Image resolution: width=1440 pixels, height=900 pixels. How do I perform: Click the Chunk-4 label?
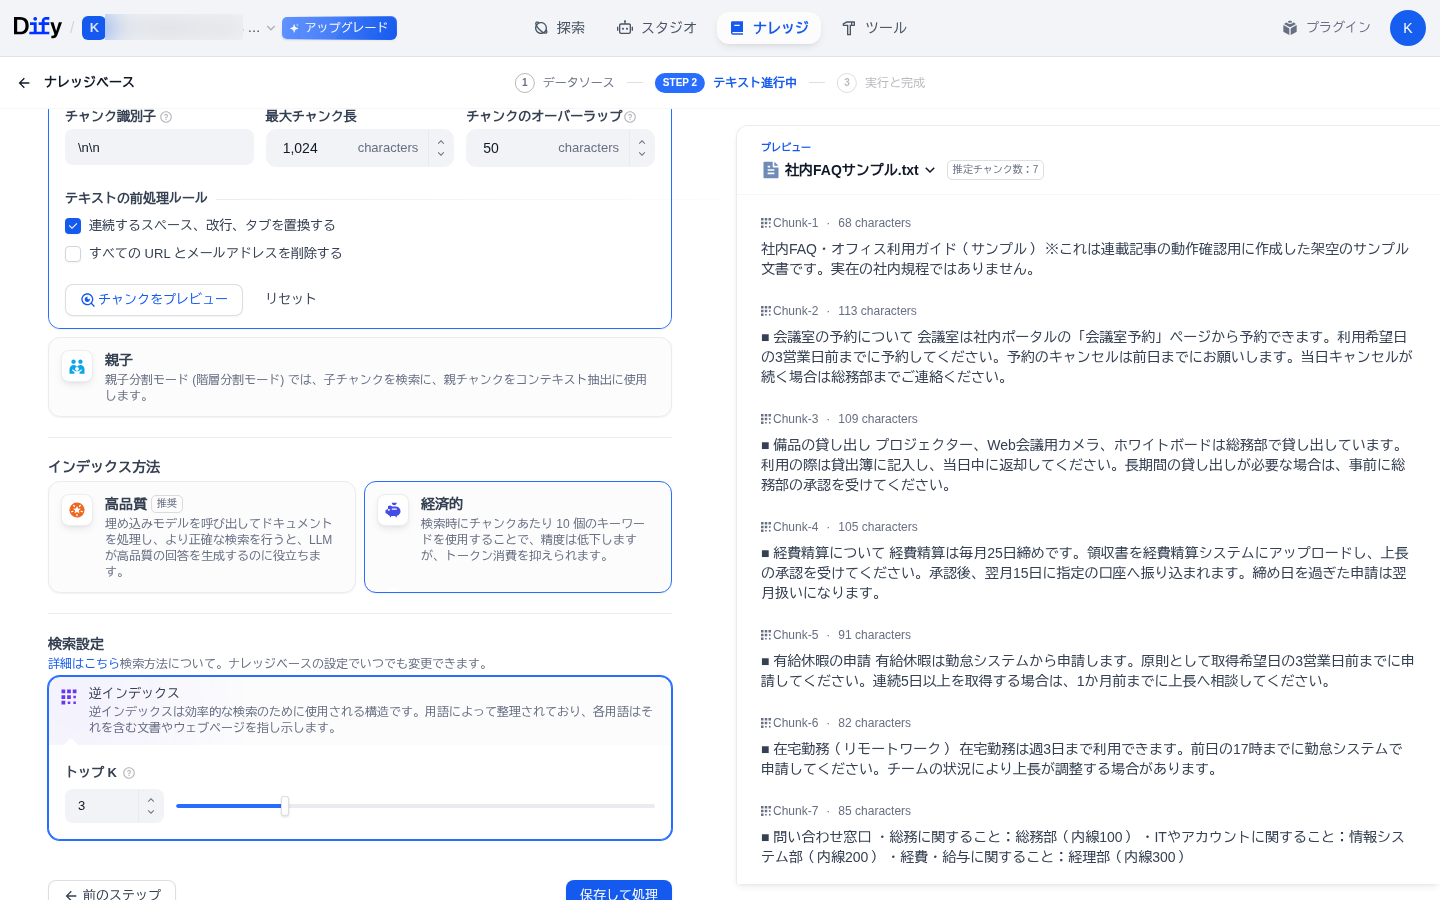coord(795,527)
